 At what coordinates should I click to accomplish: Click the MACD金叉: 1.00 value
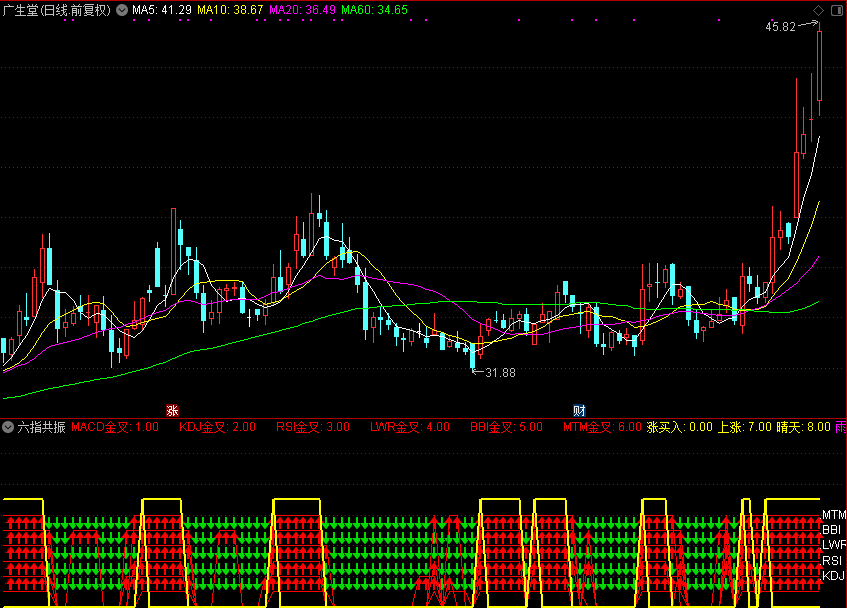115,427
